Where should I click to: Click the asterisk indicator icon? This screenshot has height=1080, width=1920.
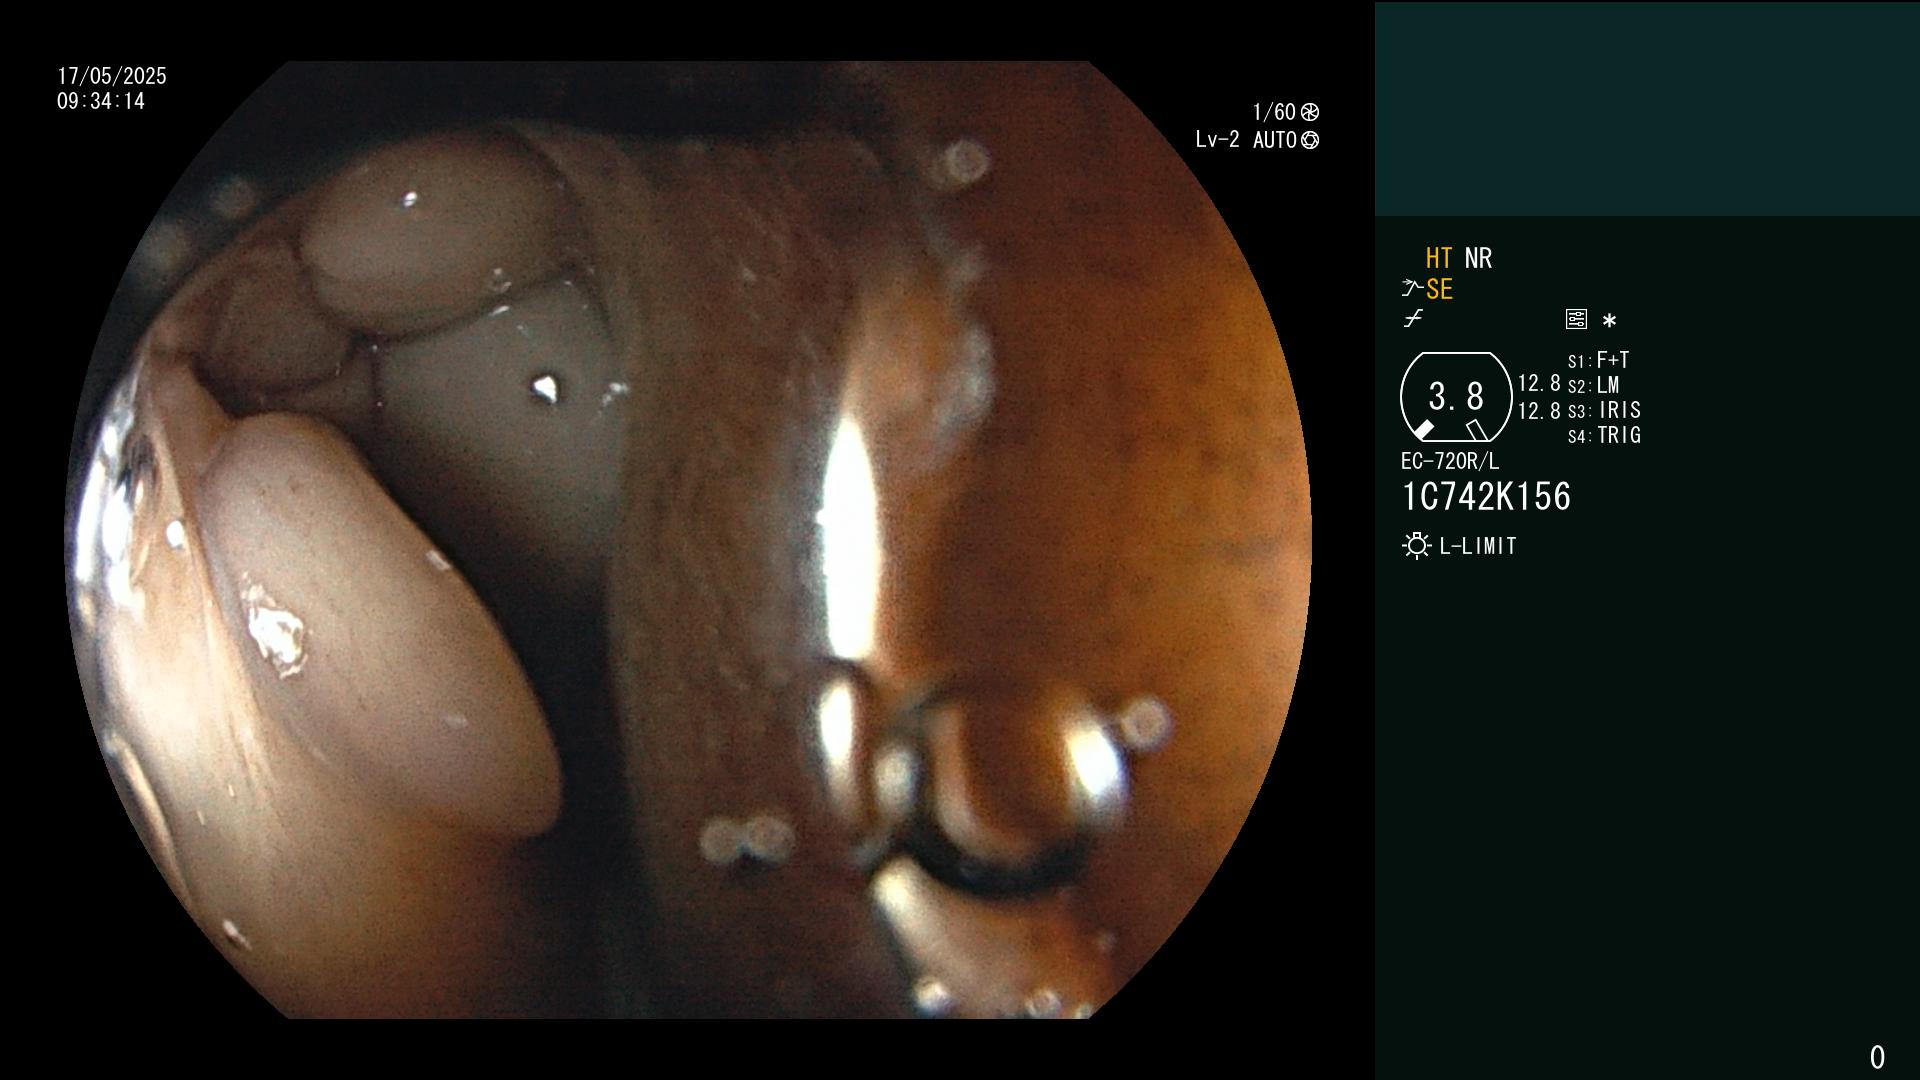tap(1609, 321)
